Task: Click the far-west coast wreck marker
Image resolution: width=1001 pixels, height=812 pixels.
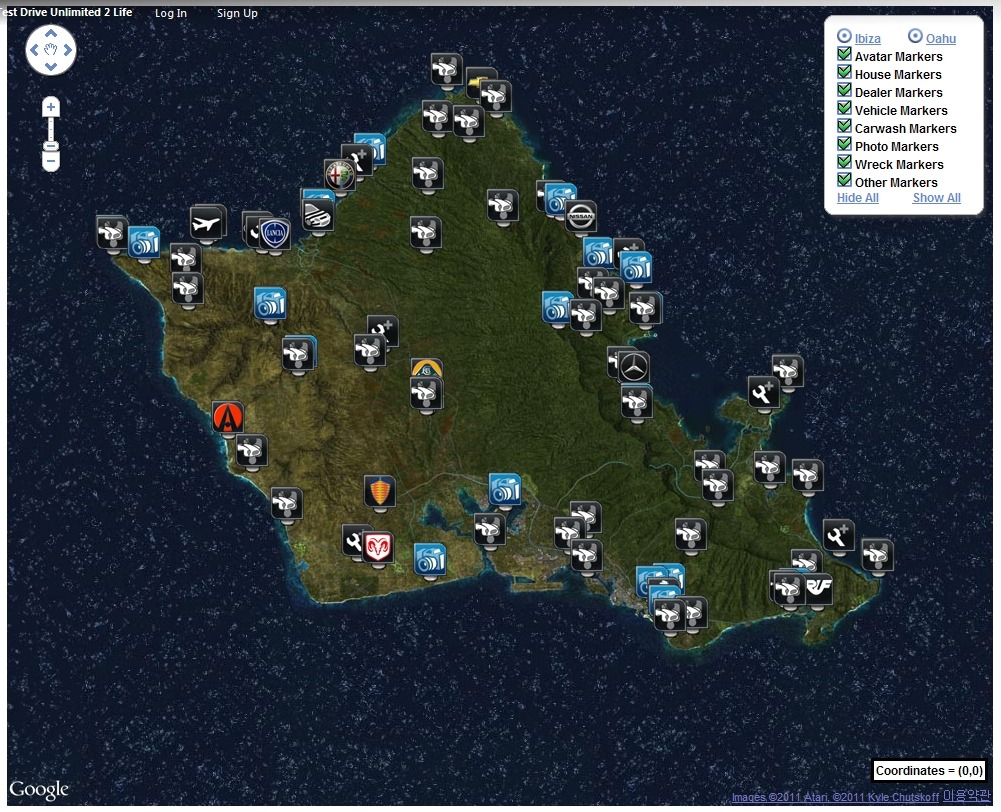Action: click(x=112, y=231)
